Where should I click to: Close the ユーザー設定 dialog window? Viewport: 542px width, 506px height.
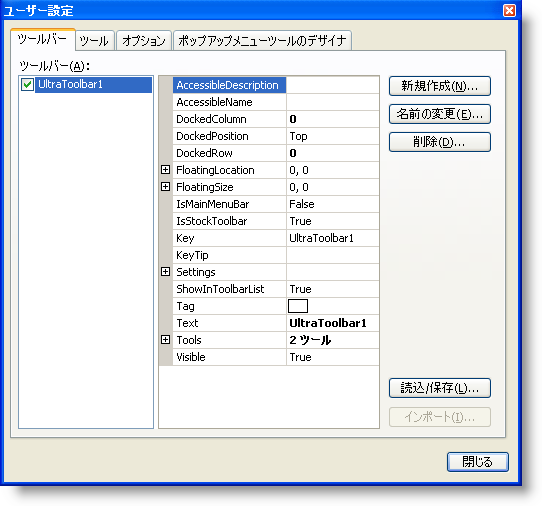(509, 10)
